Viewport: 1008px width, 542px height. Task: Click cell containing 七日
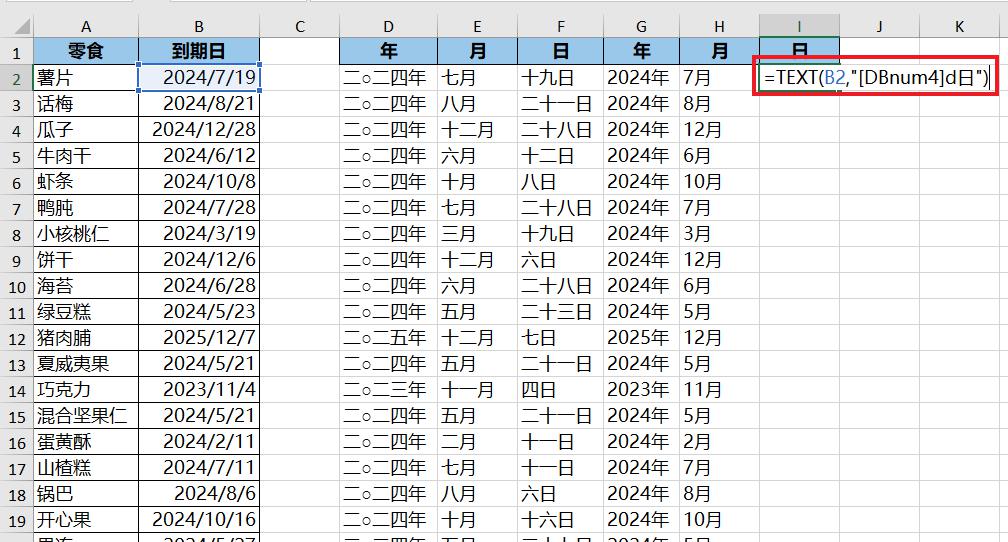tap(560, 338)
